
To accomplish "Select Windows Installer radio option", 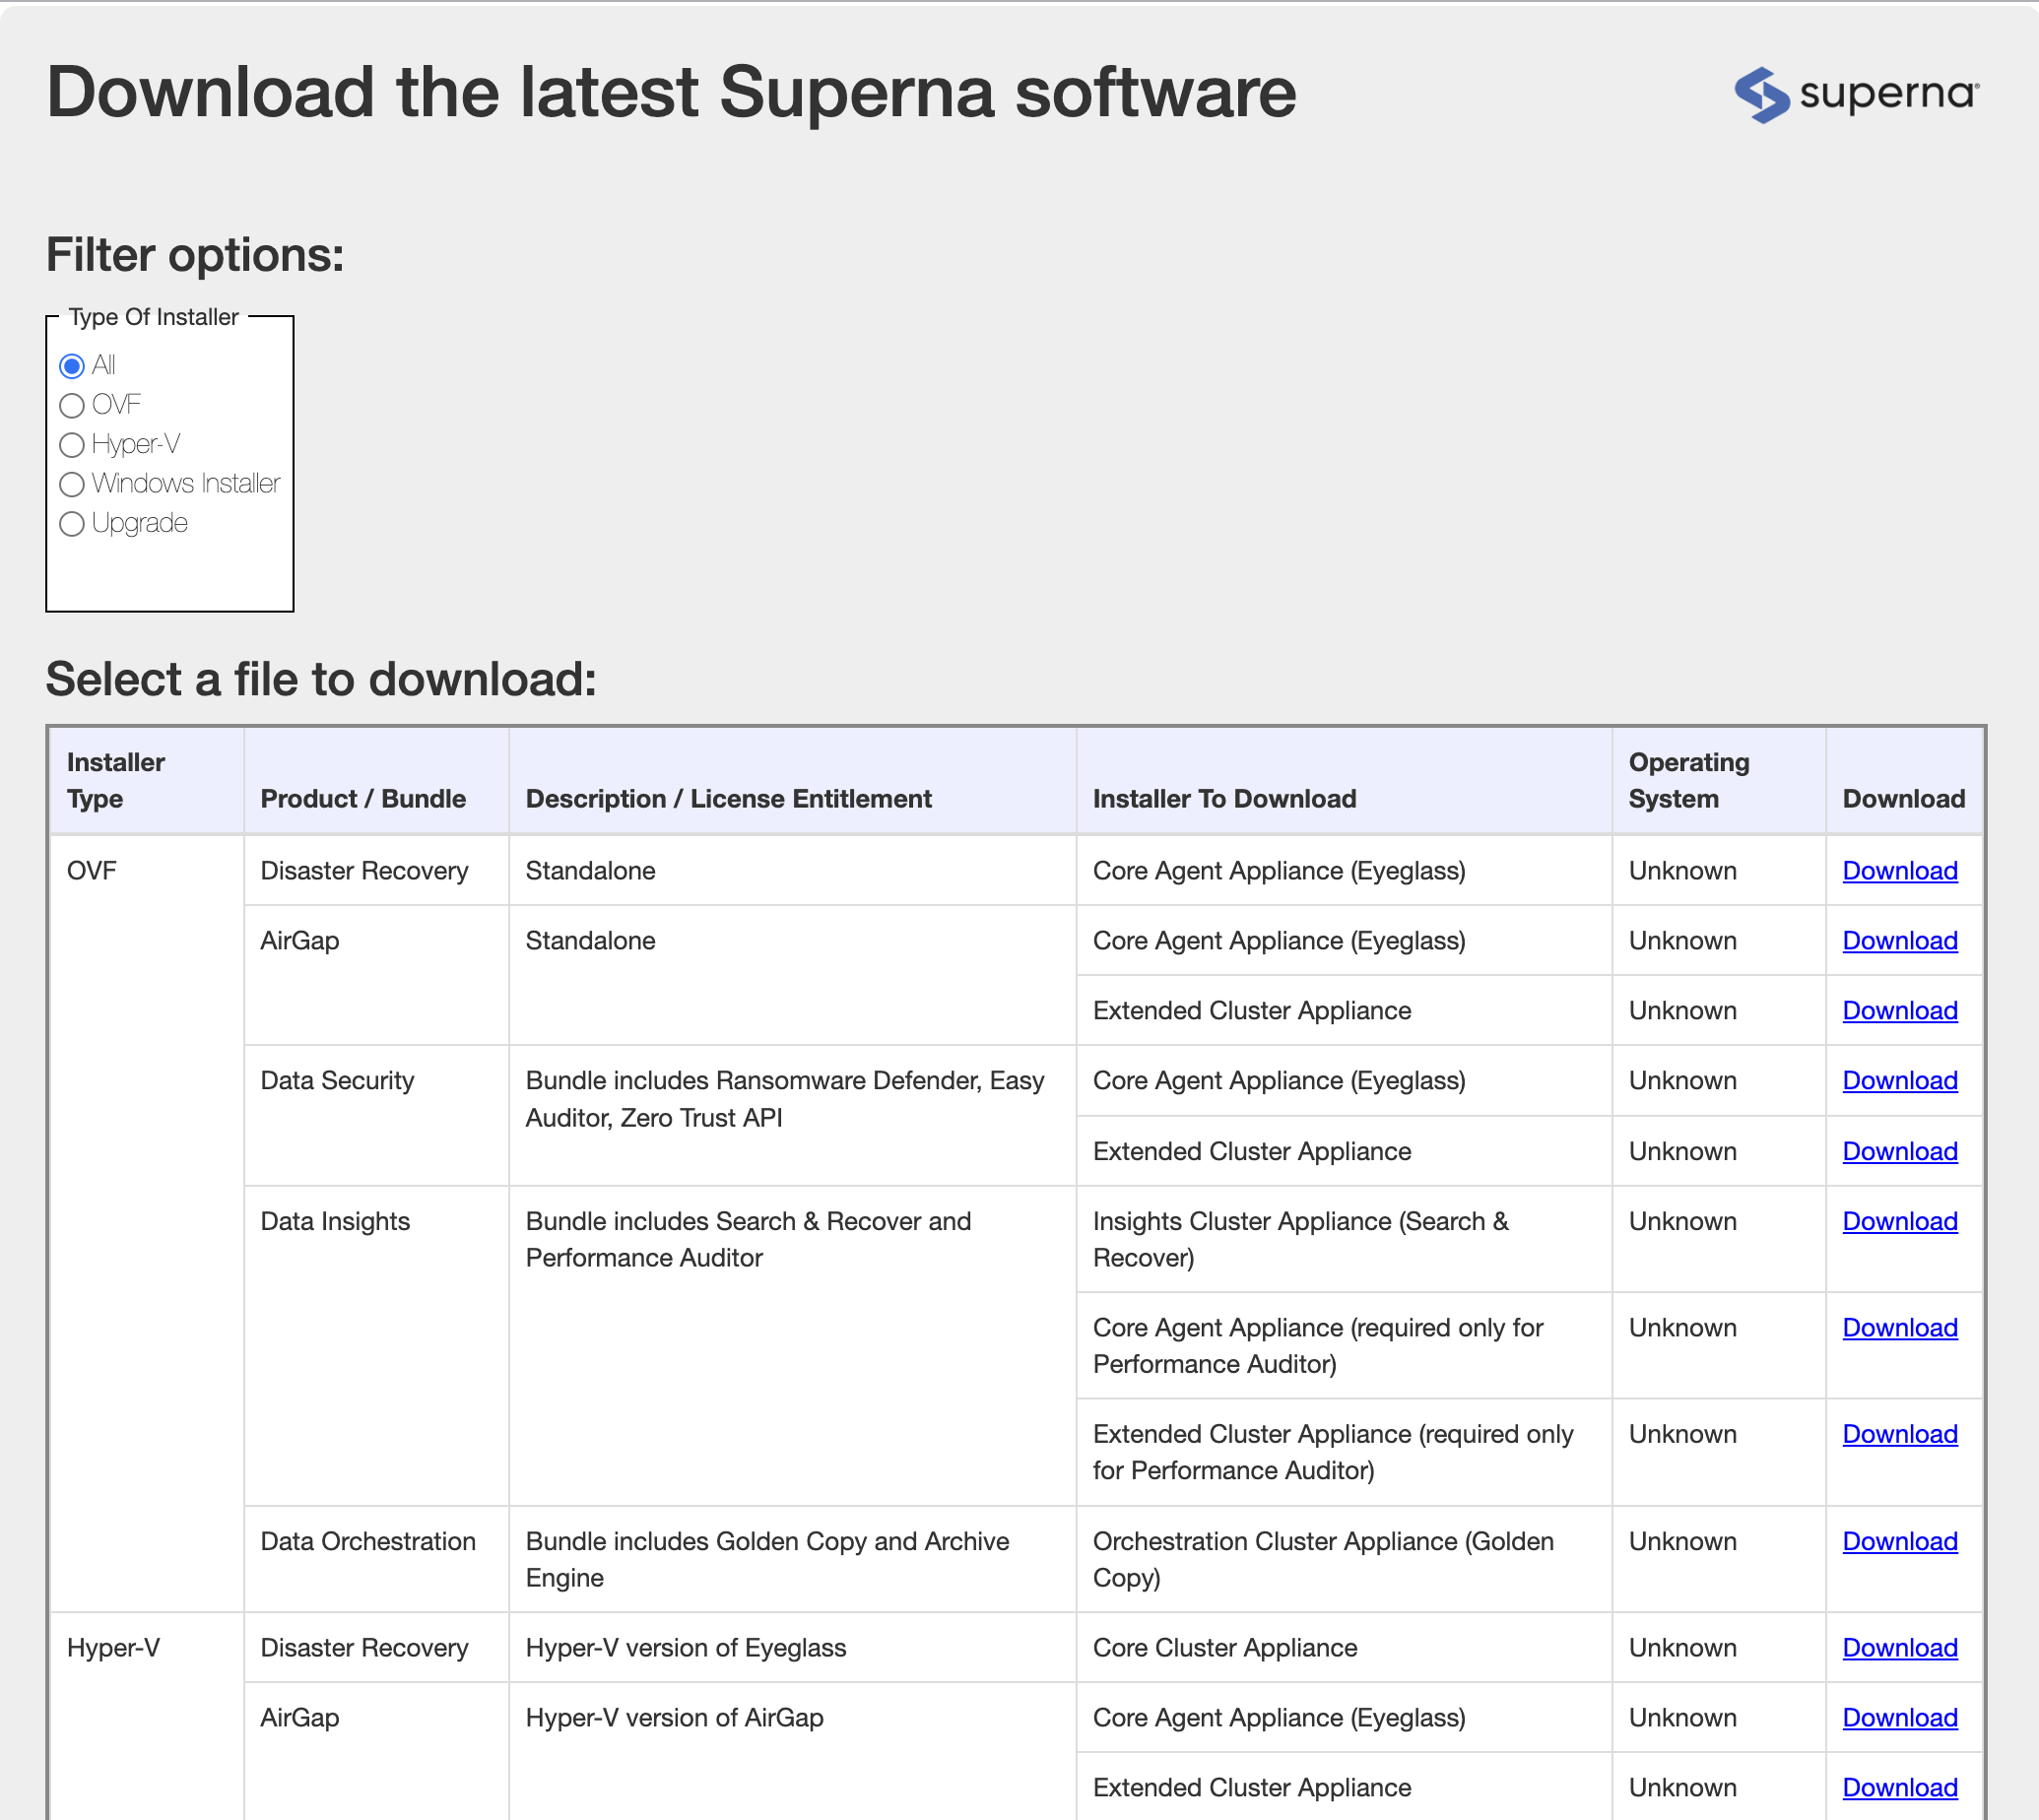I will click(72, 484).
